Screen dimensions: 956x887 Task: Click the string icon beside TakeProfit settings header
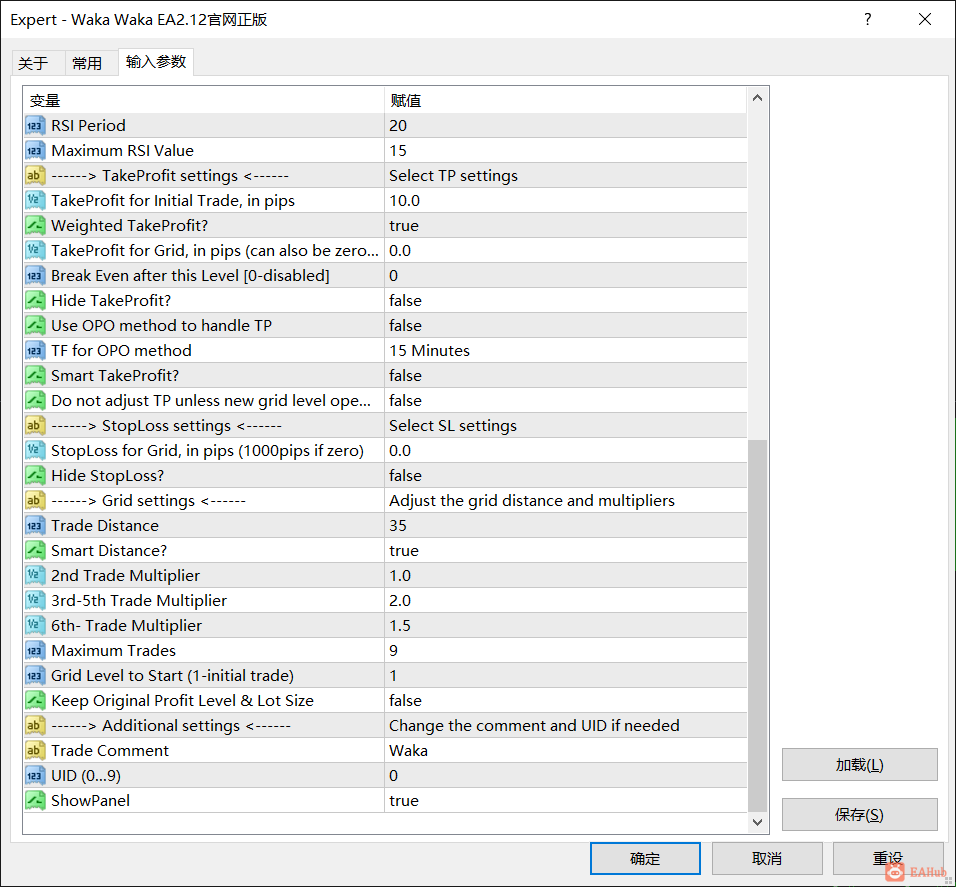pos(35,176)
